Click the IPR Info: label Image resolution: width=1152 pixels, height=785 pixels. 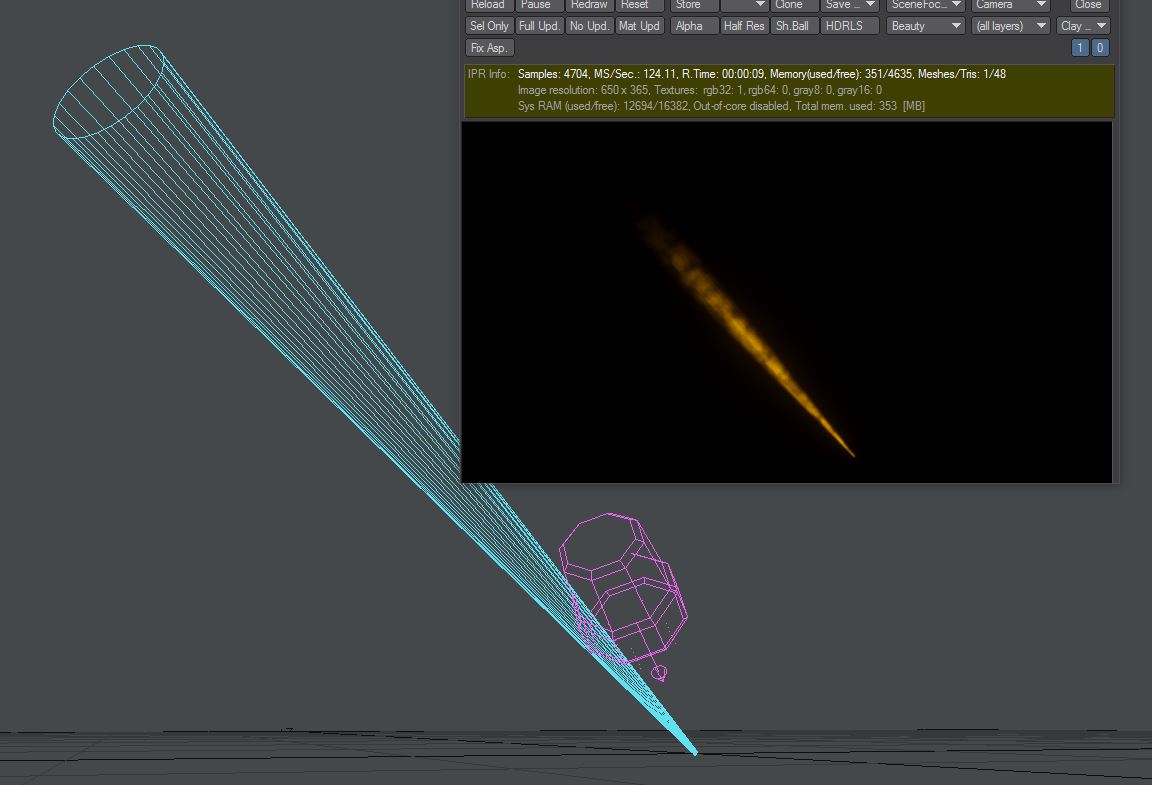click(x=488, y=74)
